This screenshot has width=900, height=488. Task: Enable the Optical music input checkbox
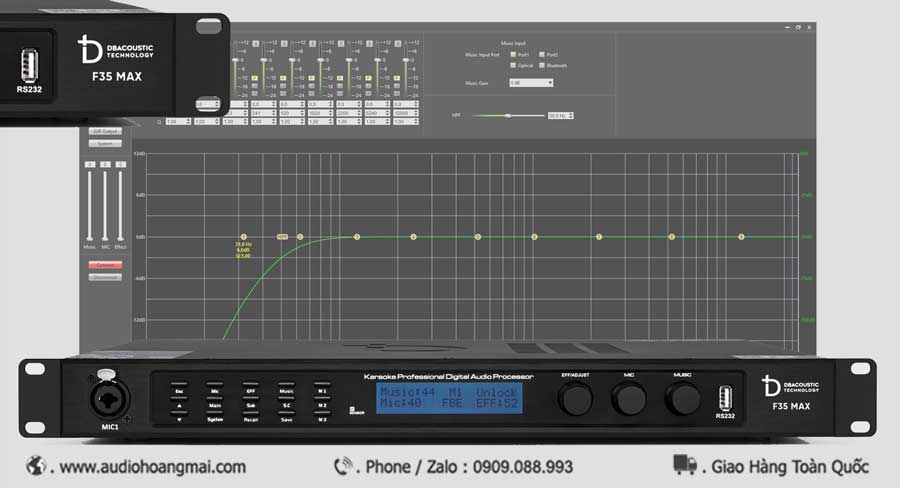click(x=513, y=65)
